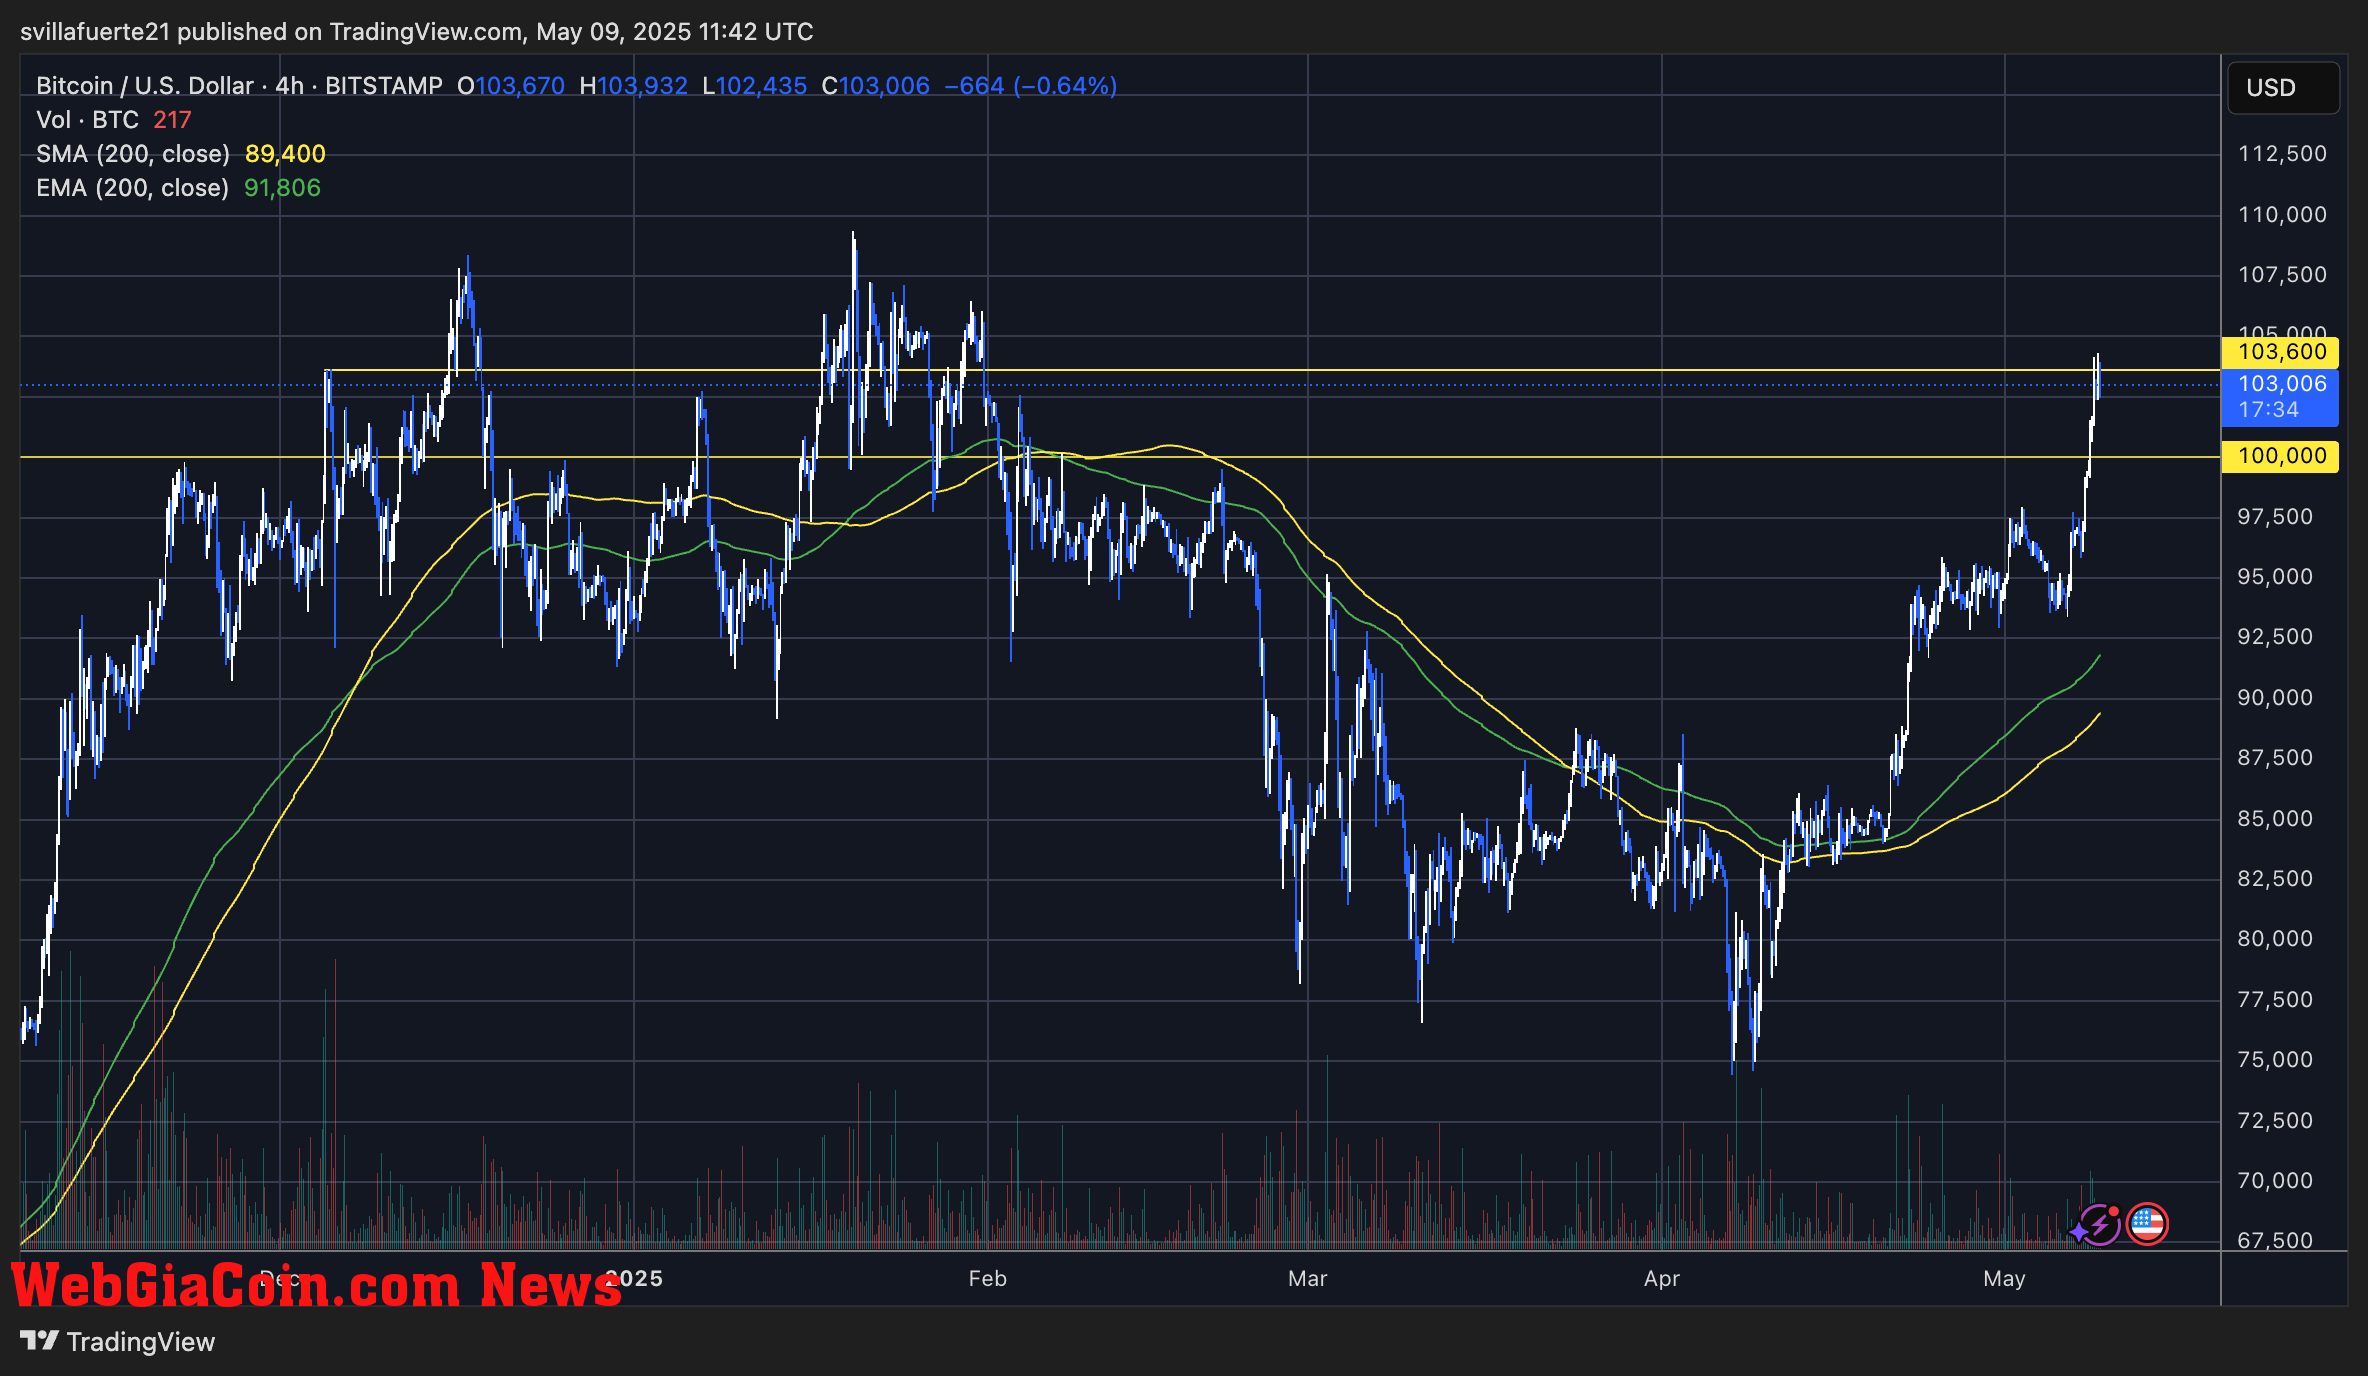
Task: Click the change value −664 (−0.64%)
Action: click(1030, 86)
